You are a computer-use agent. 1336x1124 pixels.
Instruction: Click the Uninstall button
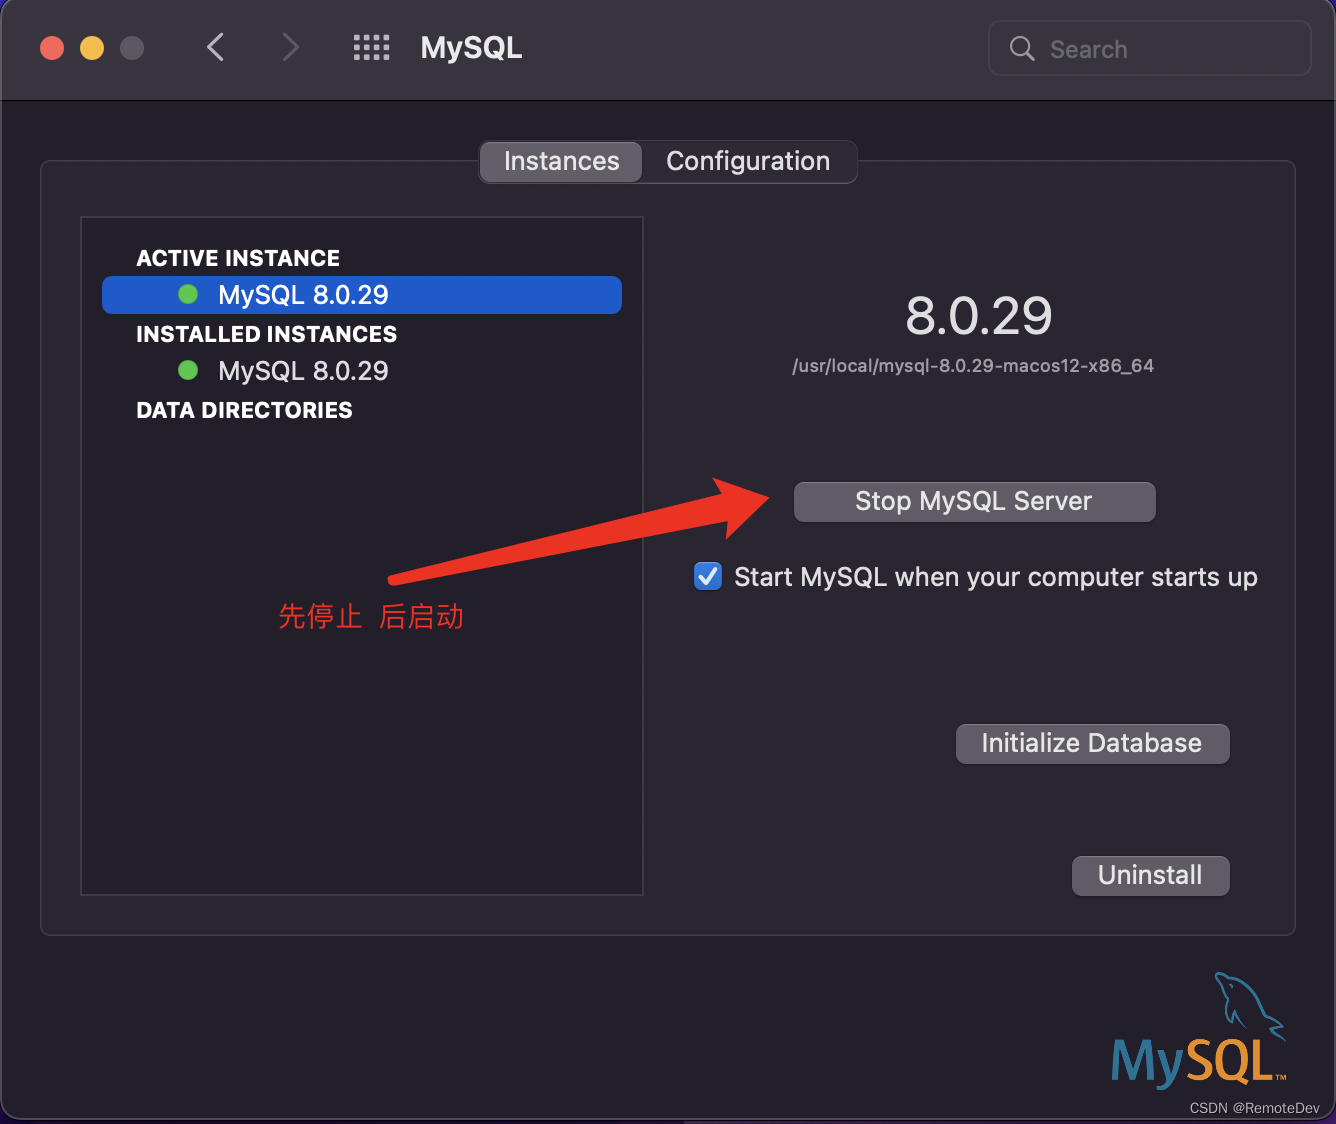pyautogui.click(x=1150, y=875)
